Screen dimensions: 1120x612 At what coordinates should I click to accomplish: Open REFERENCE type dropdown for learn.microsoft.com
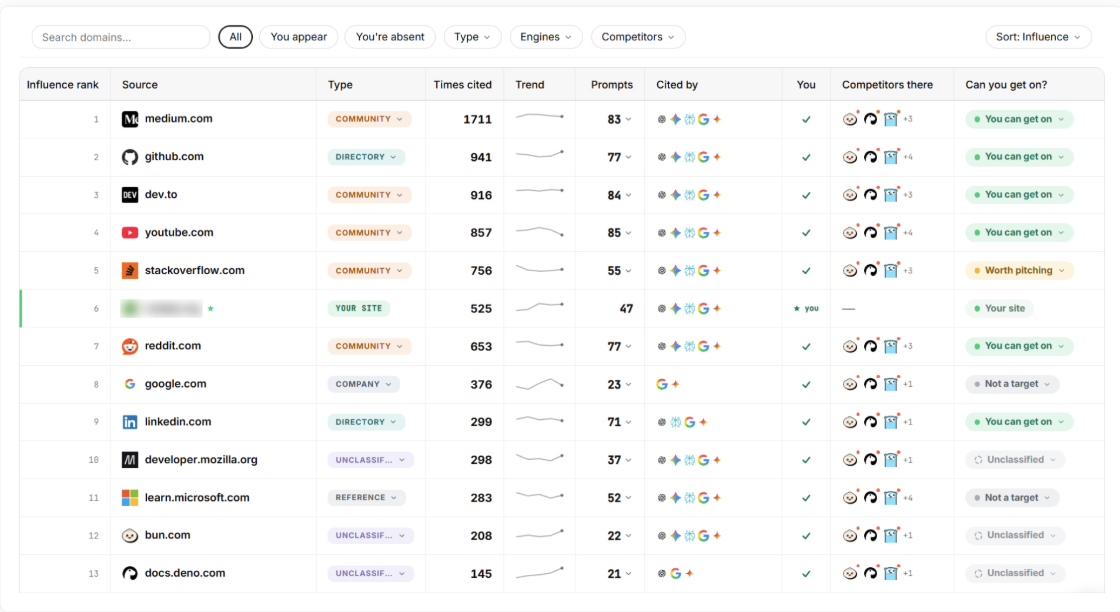[x=366, y=498]
